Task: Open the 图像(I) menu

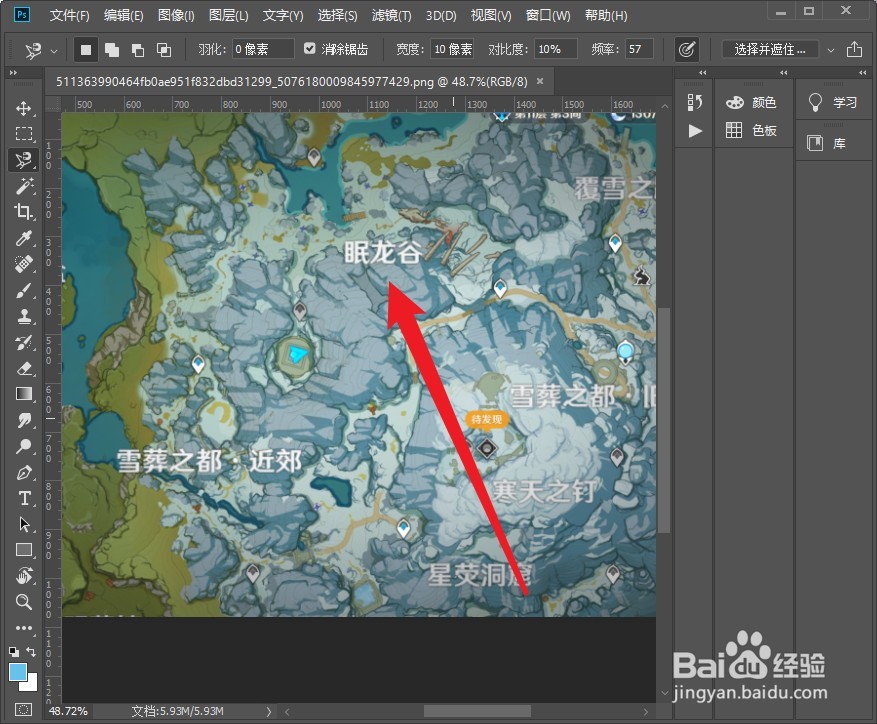Action: [176, 15]
